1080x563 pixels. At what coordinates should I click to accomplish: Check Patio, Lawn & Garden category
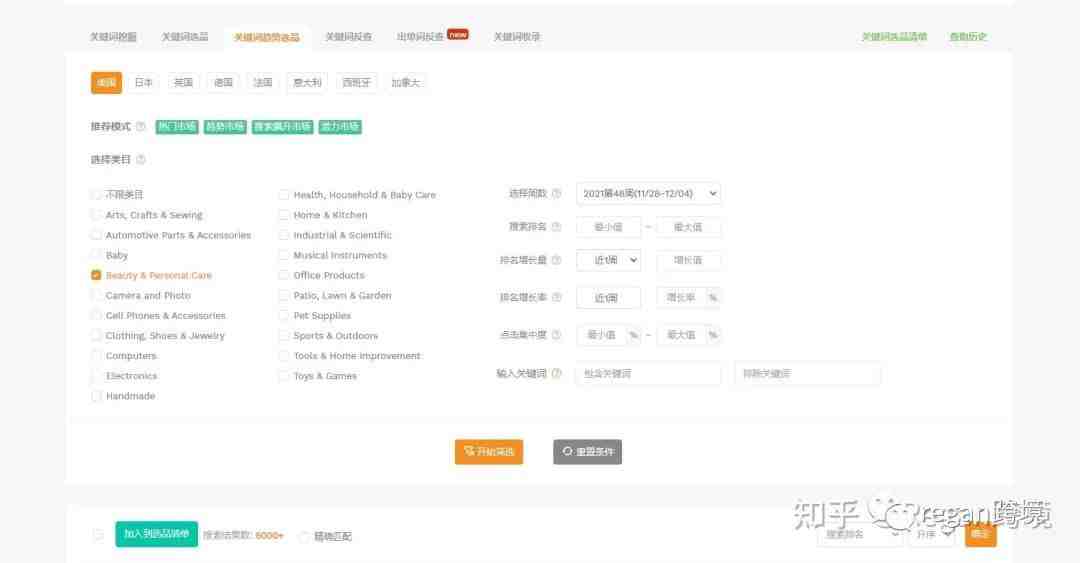point(284,295)
